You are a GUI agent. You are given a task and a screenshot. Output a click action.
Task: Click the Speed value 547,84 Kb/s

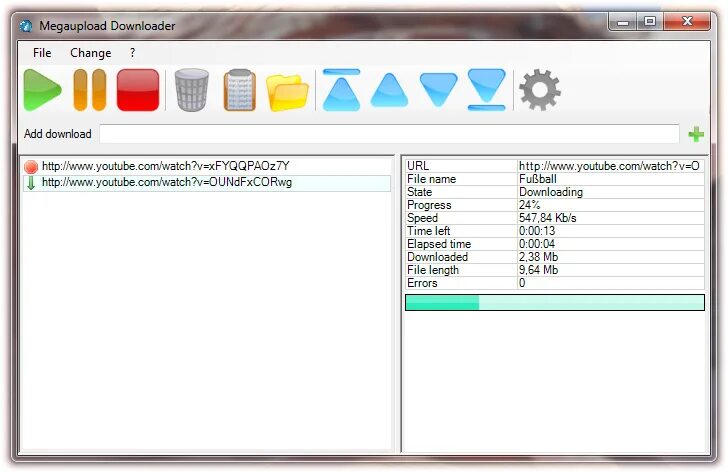tap(547, 218)
